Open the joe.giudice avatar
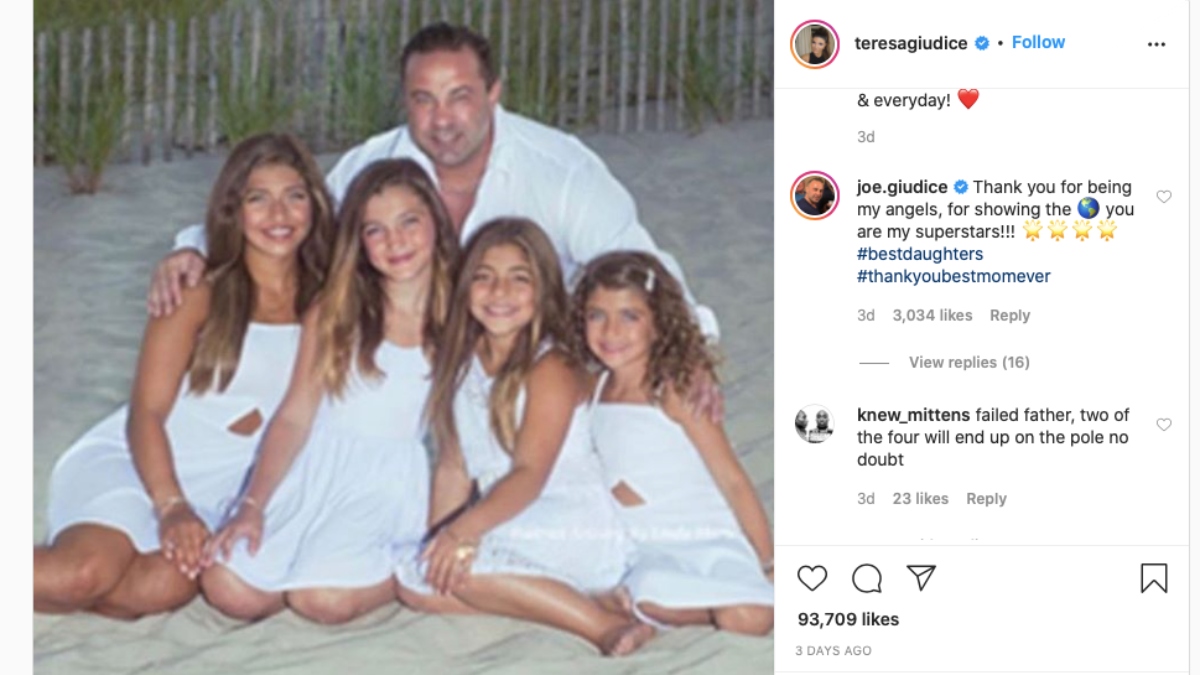This screenshot has height=675, width=1200. pos(814,195)
